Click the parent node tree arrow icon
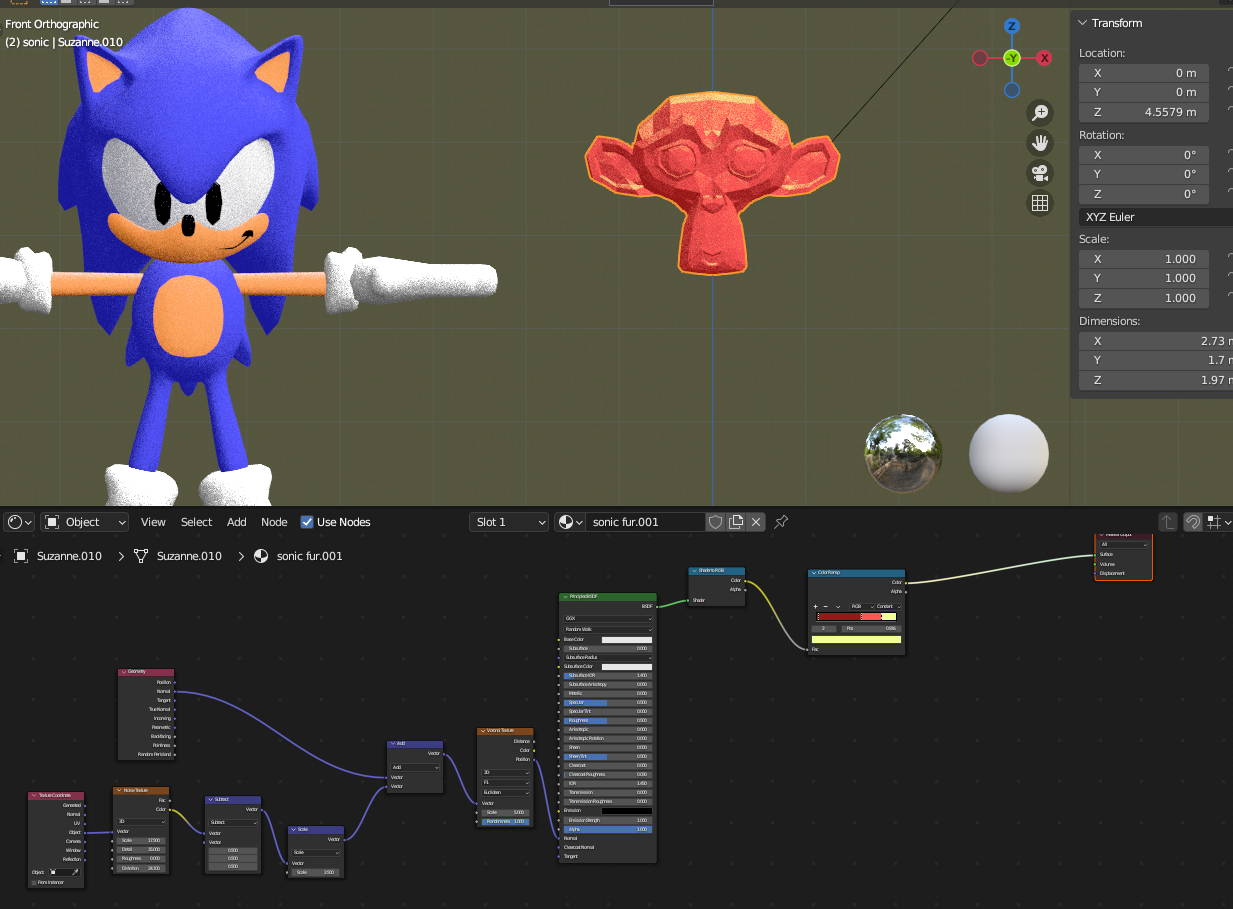1233x909 pixels. (x=1168, y=522)
